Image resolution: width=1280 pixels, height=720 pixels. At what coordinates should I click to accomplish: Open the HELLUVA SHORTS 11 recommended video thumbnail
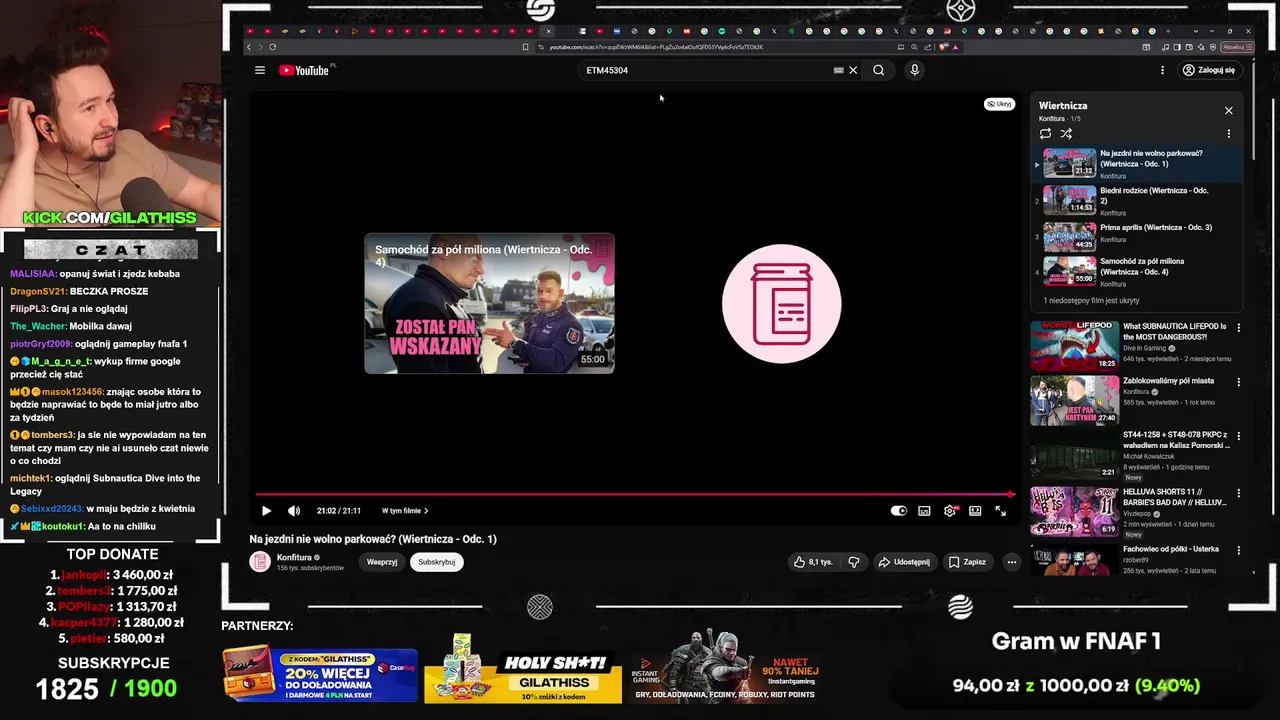click(1075, 512)
